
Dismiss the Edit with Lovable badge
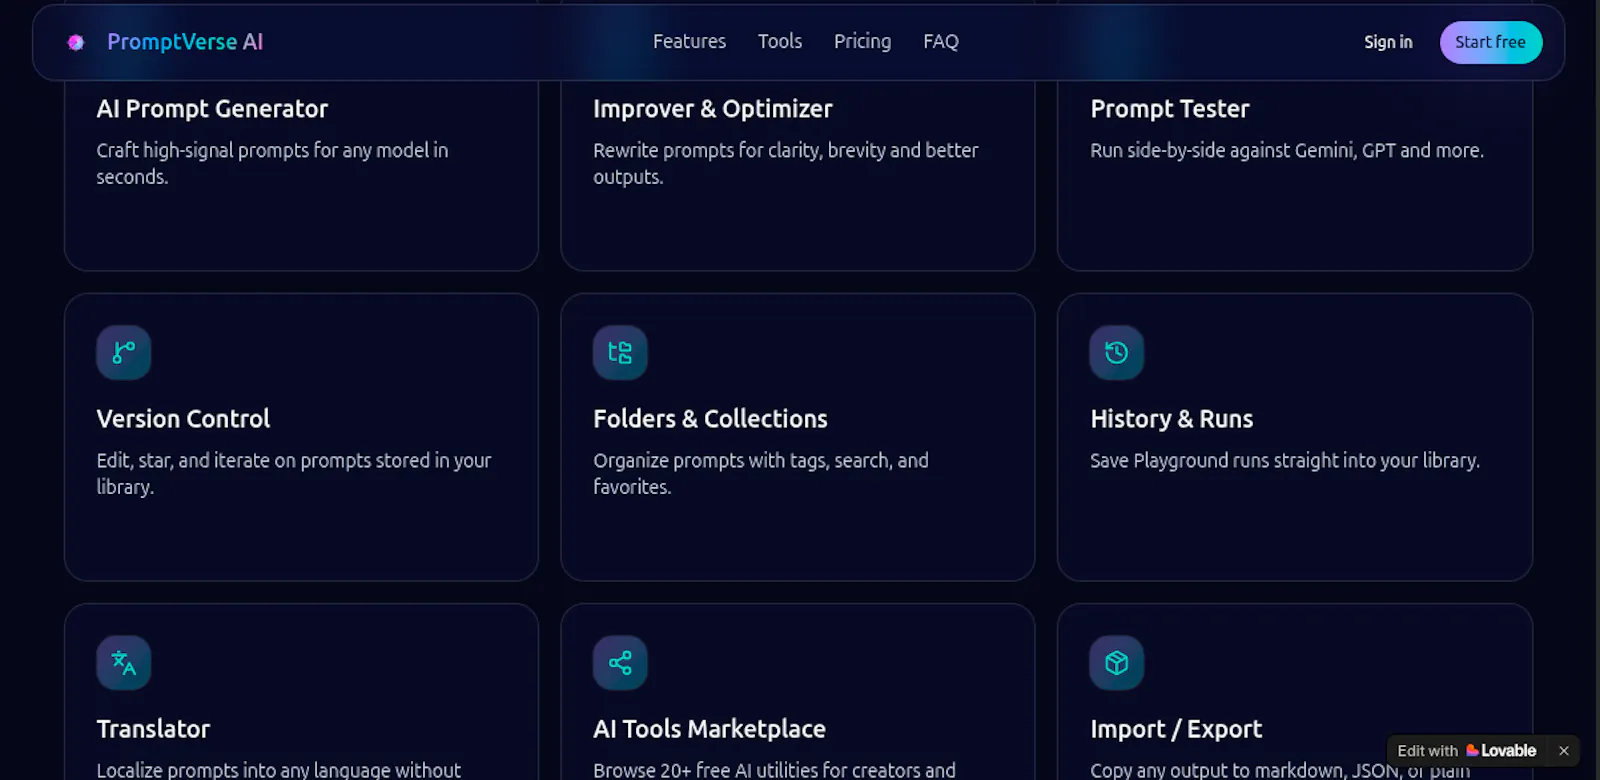[x=1564, y=750]
